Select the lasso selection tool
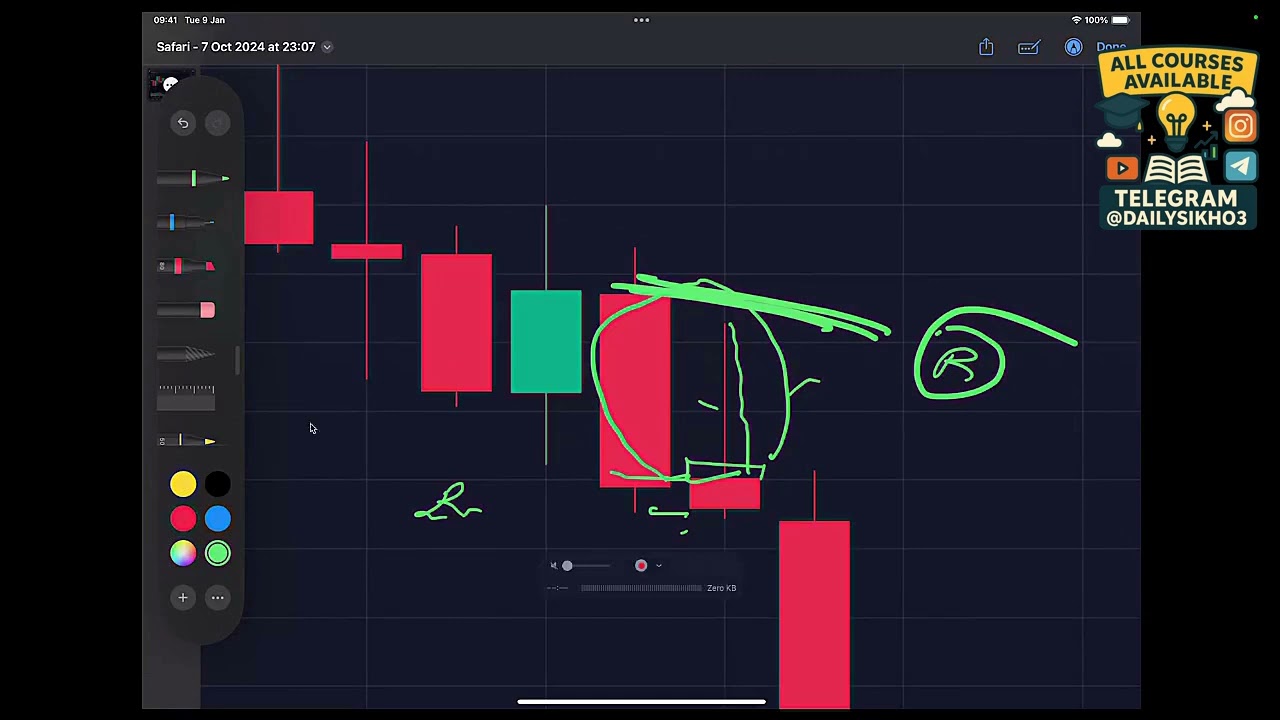This screenshot has height=720, width=1280. [x=186, y=354]
